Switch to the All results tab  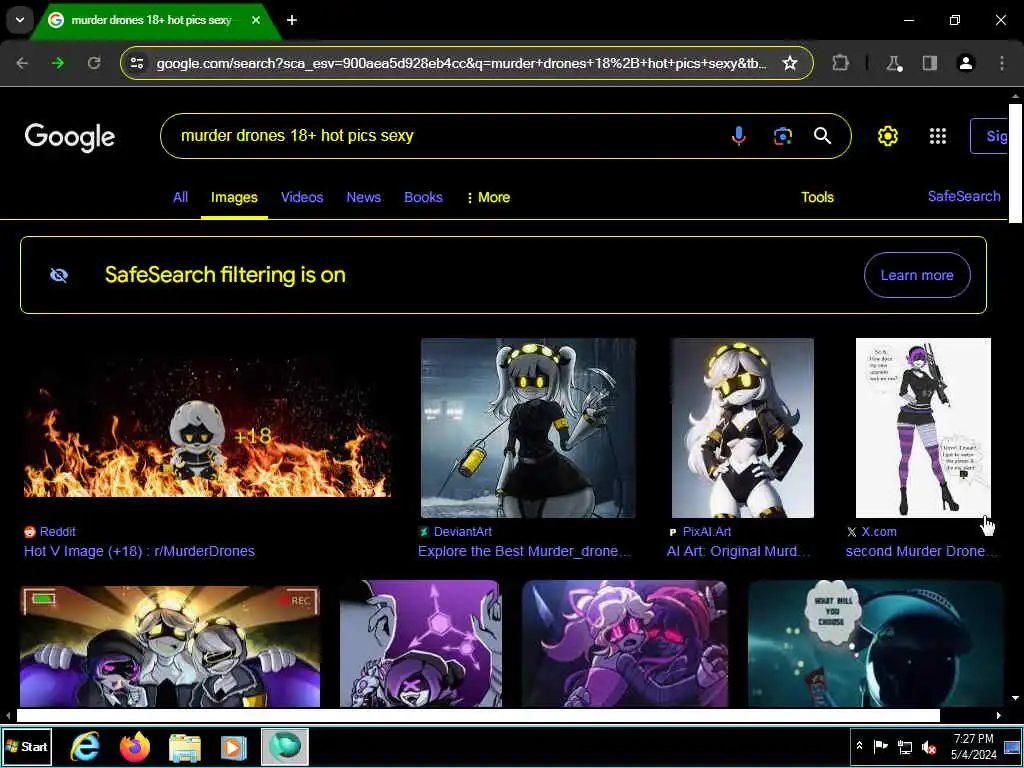tap(180, 197)
